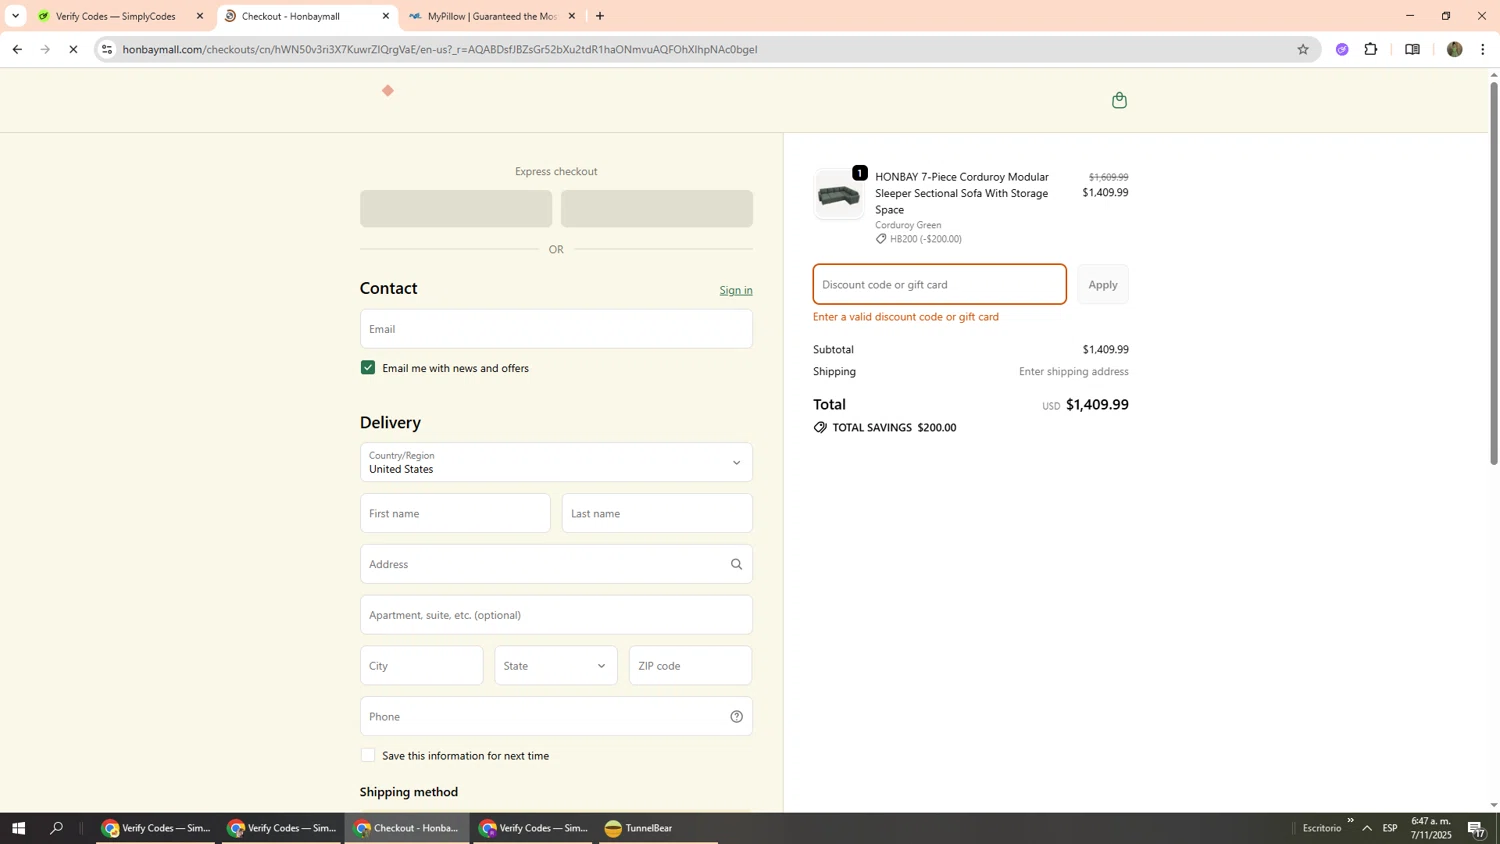Open first Verify Codes taskbar window
This screenshot has height=844, width=1500.
click(x=156, y=828)
